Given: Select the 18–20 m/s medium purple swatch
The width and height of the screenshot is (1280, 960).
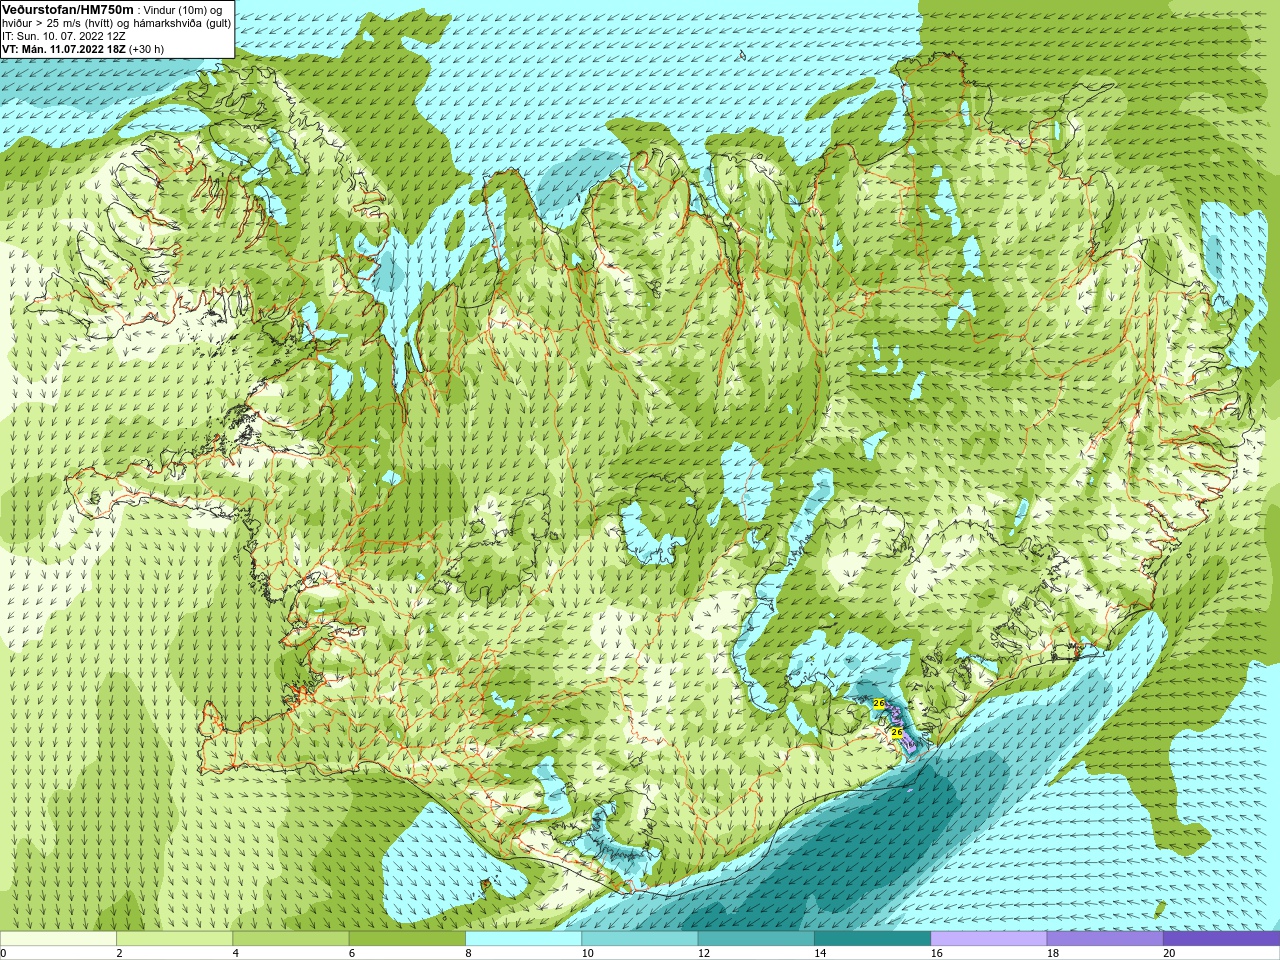Looking at the screenshot, I should point(1105,939).
